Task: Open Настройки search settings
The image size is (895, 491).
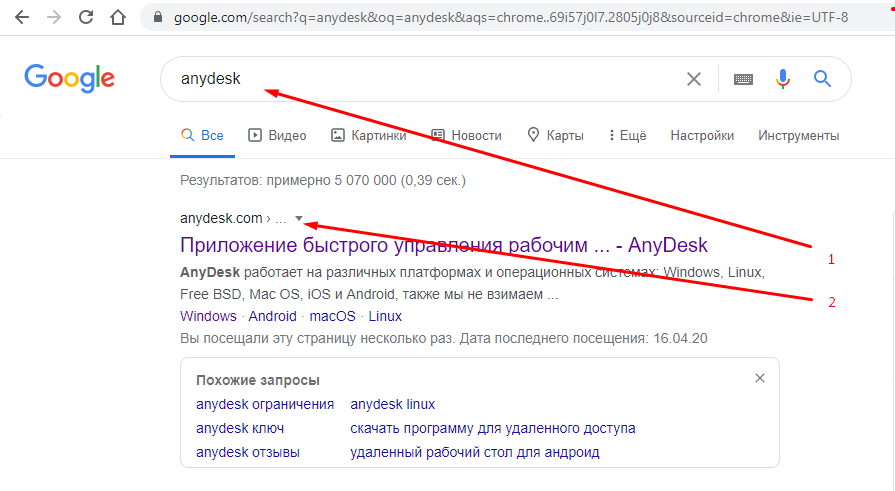Action: point(702,135)
